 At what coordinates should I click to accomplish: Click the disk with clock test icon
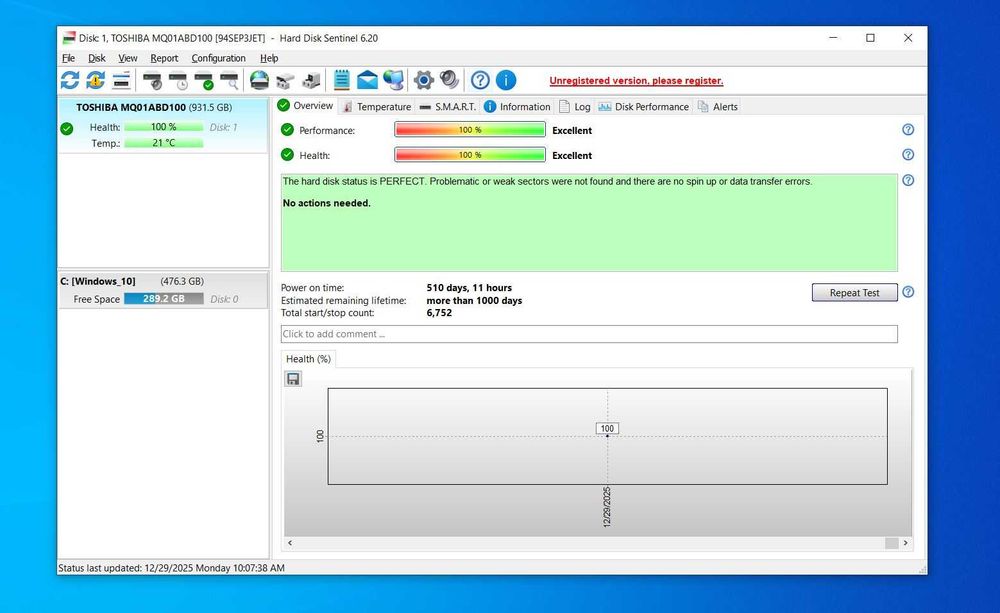click(x=178, y=81)
